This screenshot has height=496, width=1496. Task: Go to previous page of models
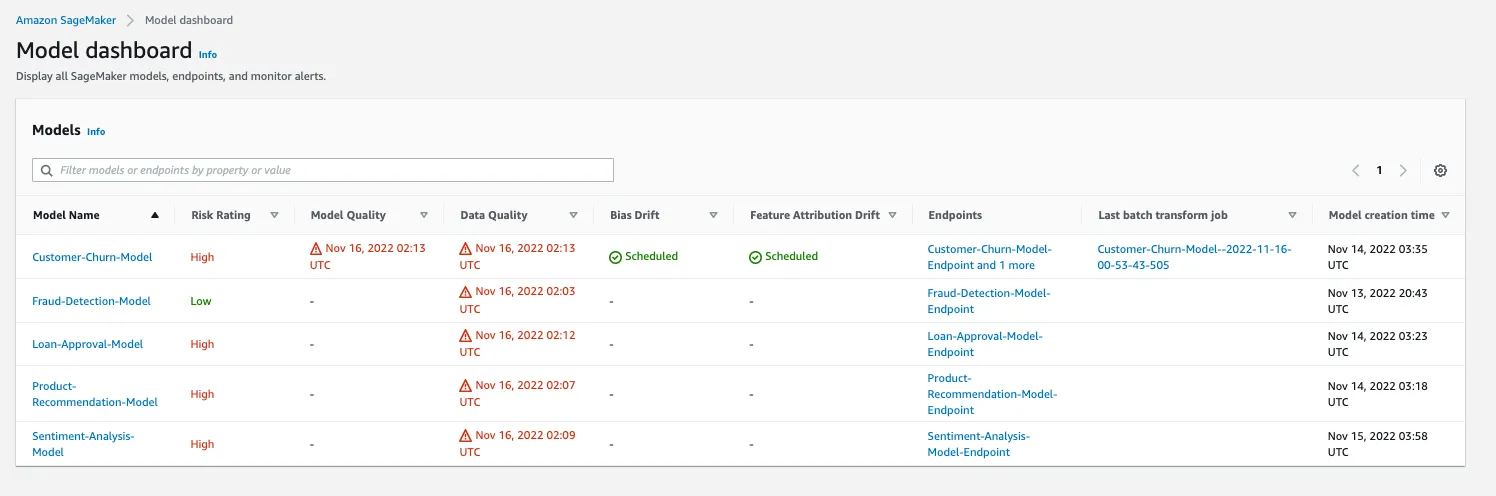click(1356, 171)
